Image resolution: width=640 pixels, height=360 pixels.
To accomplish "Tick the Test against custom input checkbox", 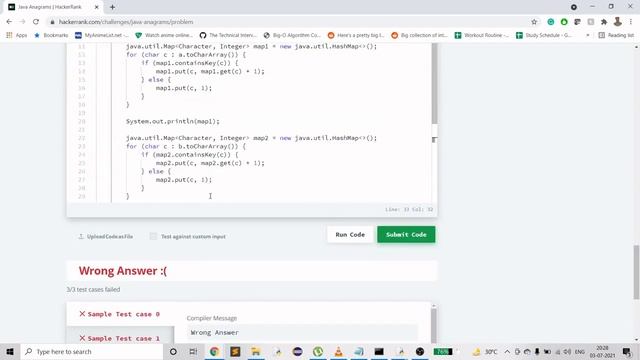I will pos(153,236).
